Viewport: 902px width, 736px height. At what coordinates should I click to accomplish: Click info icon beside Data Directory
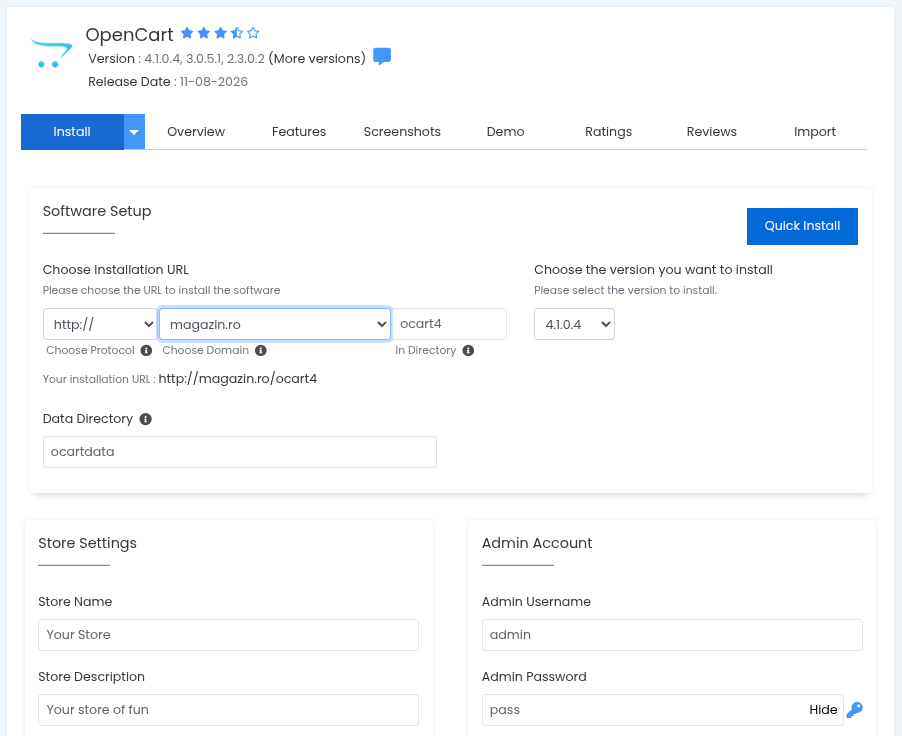[146, 419]
